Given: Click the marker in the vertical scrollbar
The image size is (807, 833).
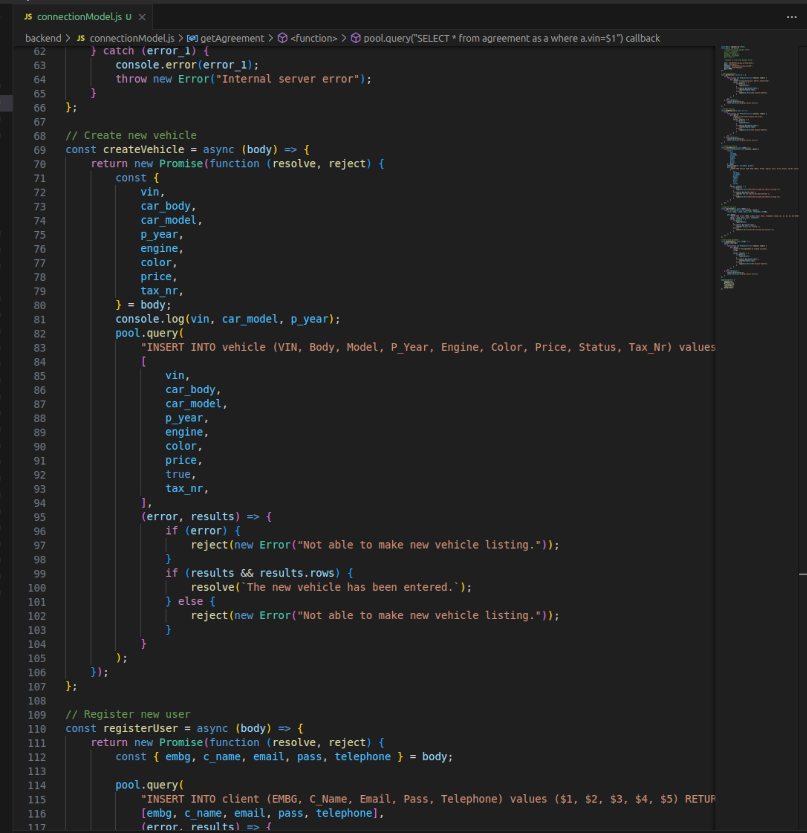Looking at the screenshot, I should pos(802,574).
